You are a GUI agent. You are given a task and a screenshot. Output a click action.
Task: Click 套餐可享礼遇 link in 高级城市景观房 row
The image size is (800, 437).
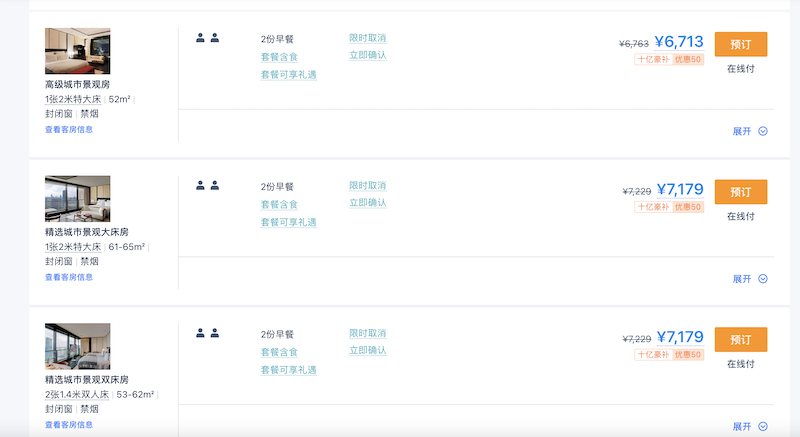(x=289, y=75)
